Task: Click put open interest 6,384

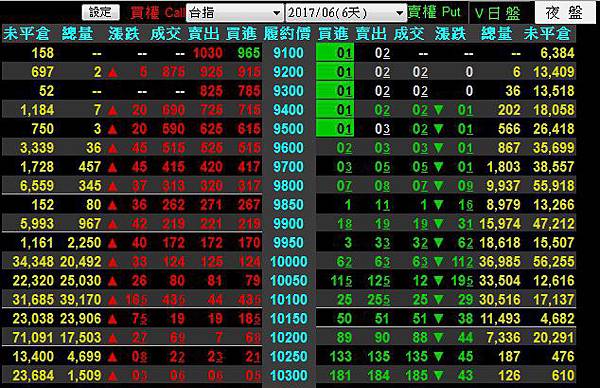Action: [x=557, y=53]
